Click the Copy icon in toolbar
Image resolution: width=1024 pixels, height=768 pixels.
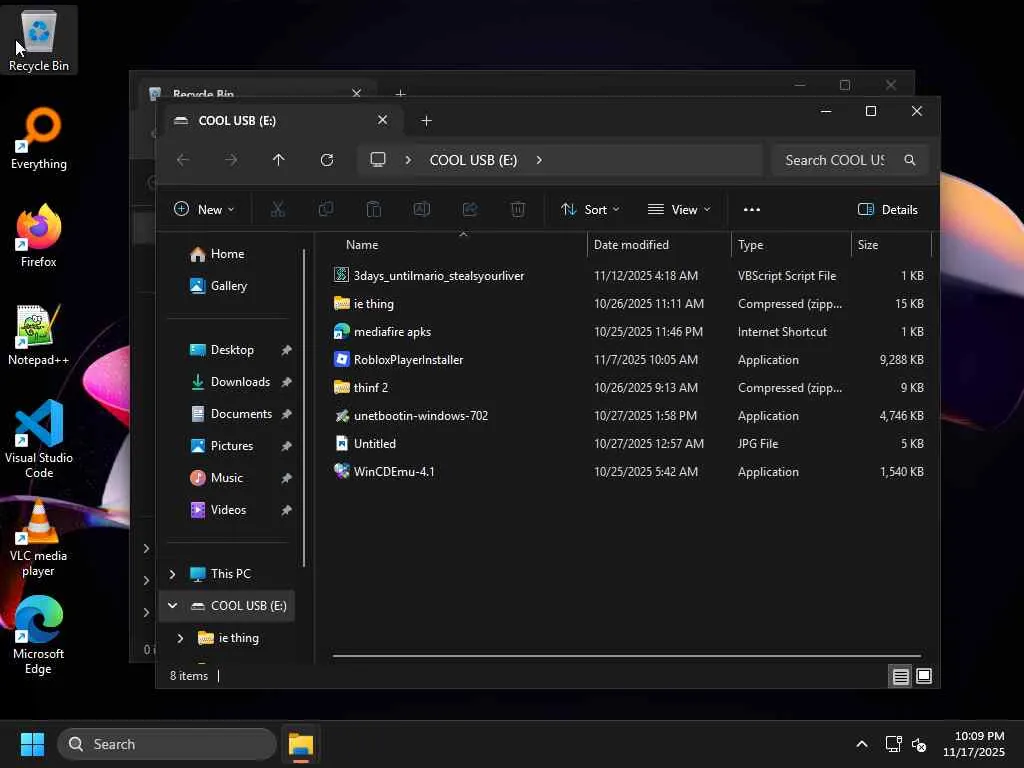click(x=325, y=210)
